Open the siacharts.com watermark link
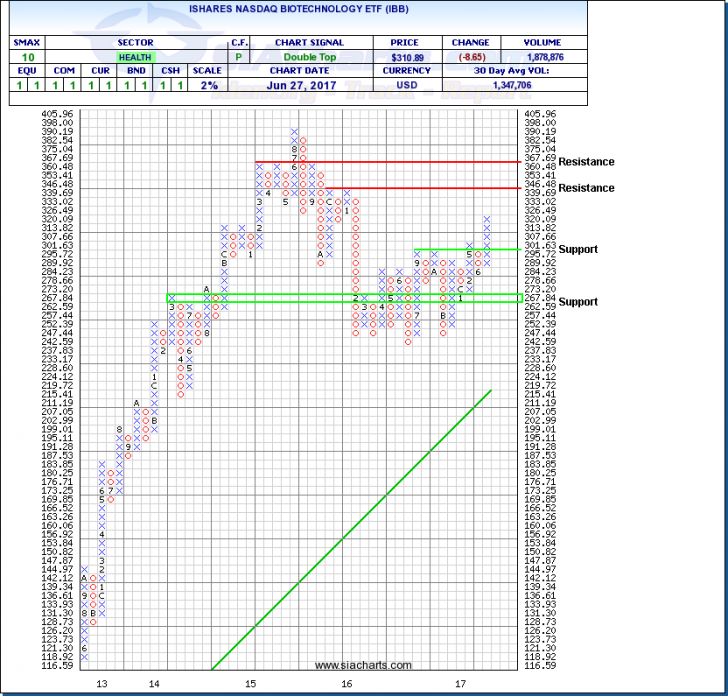 coord(363,665)
